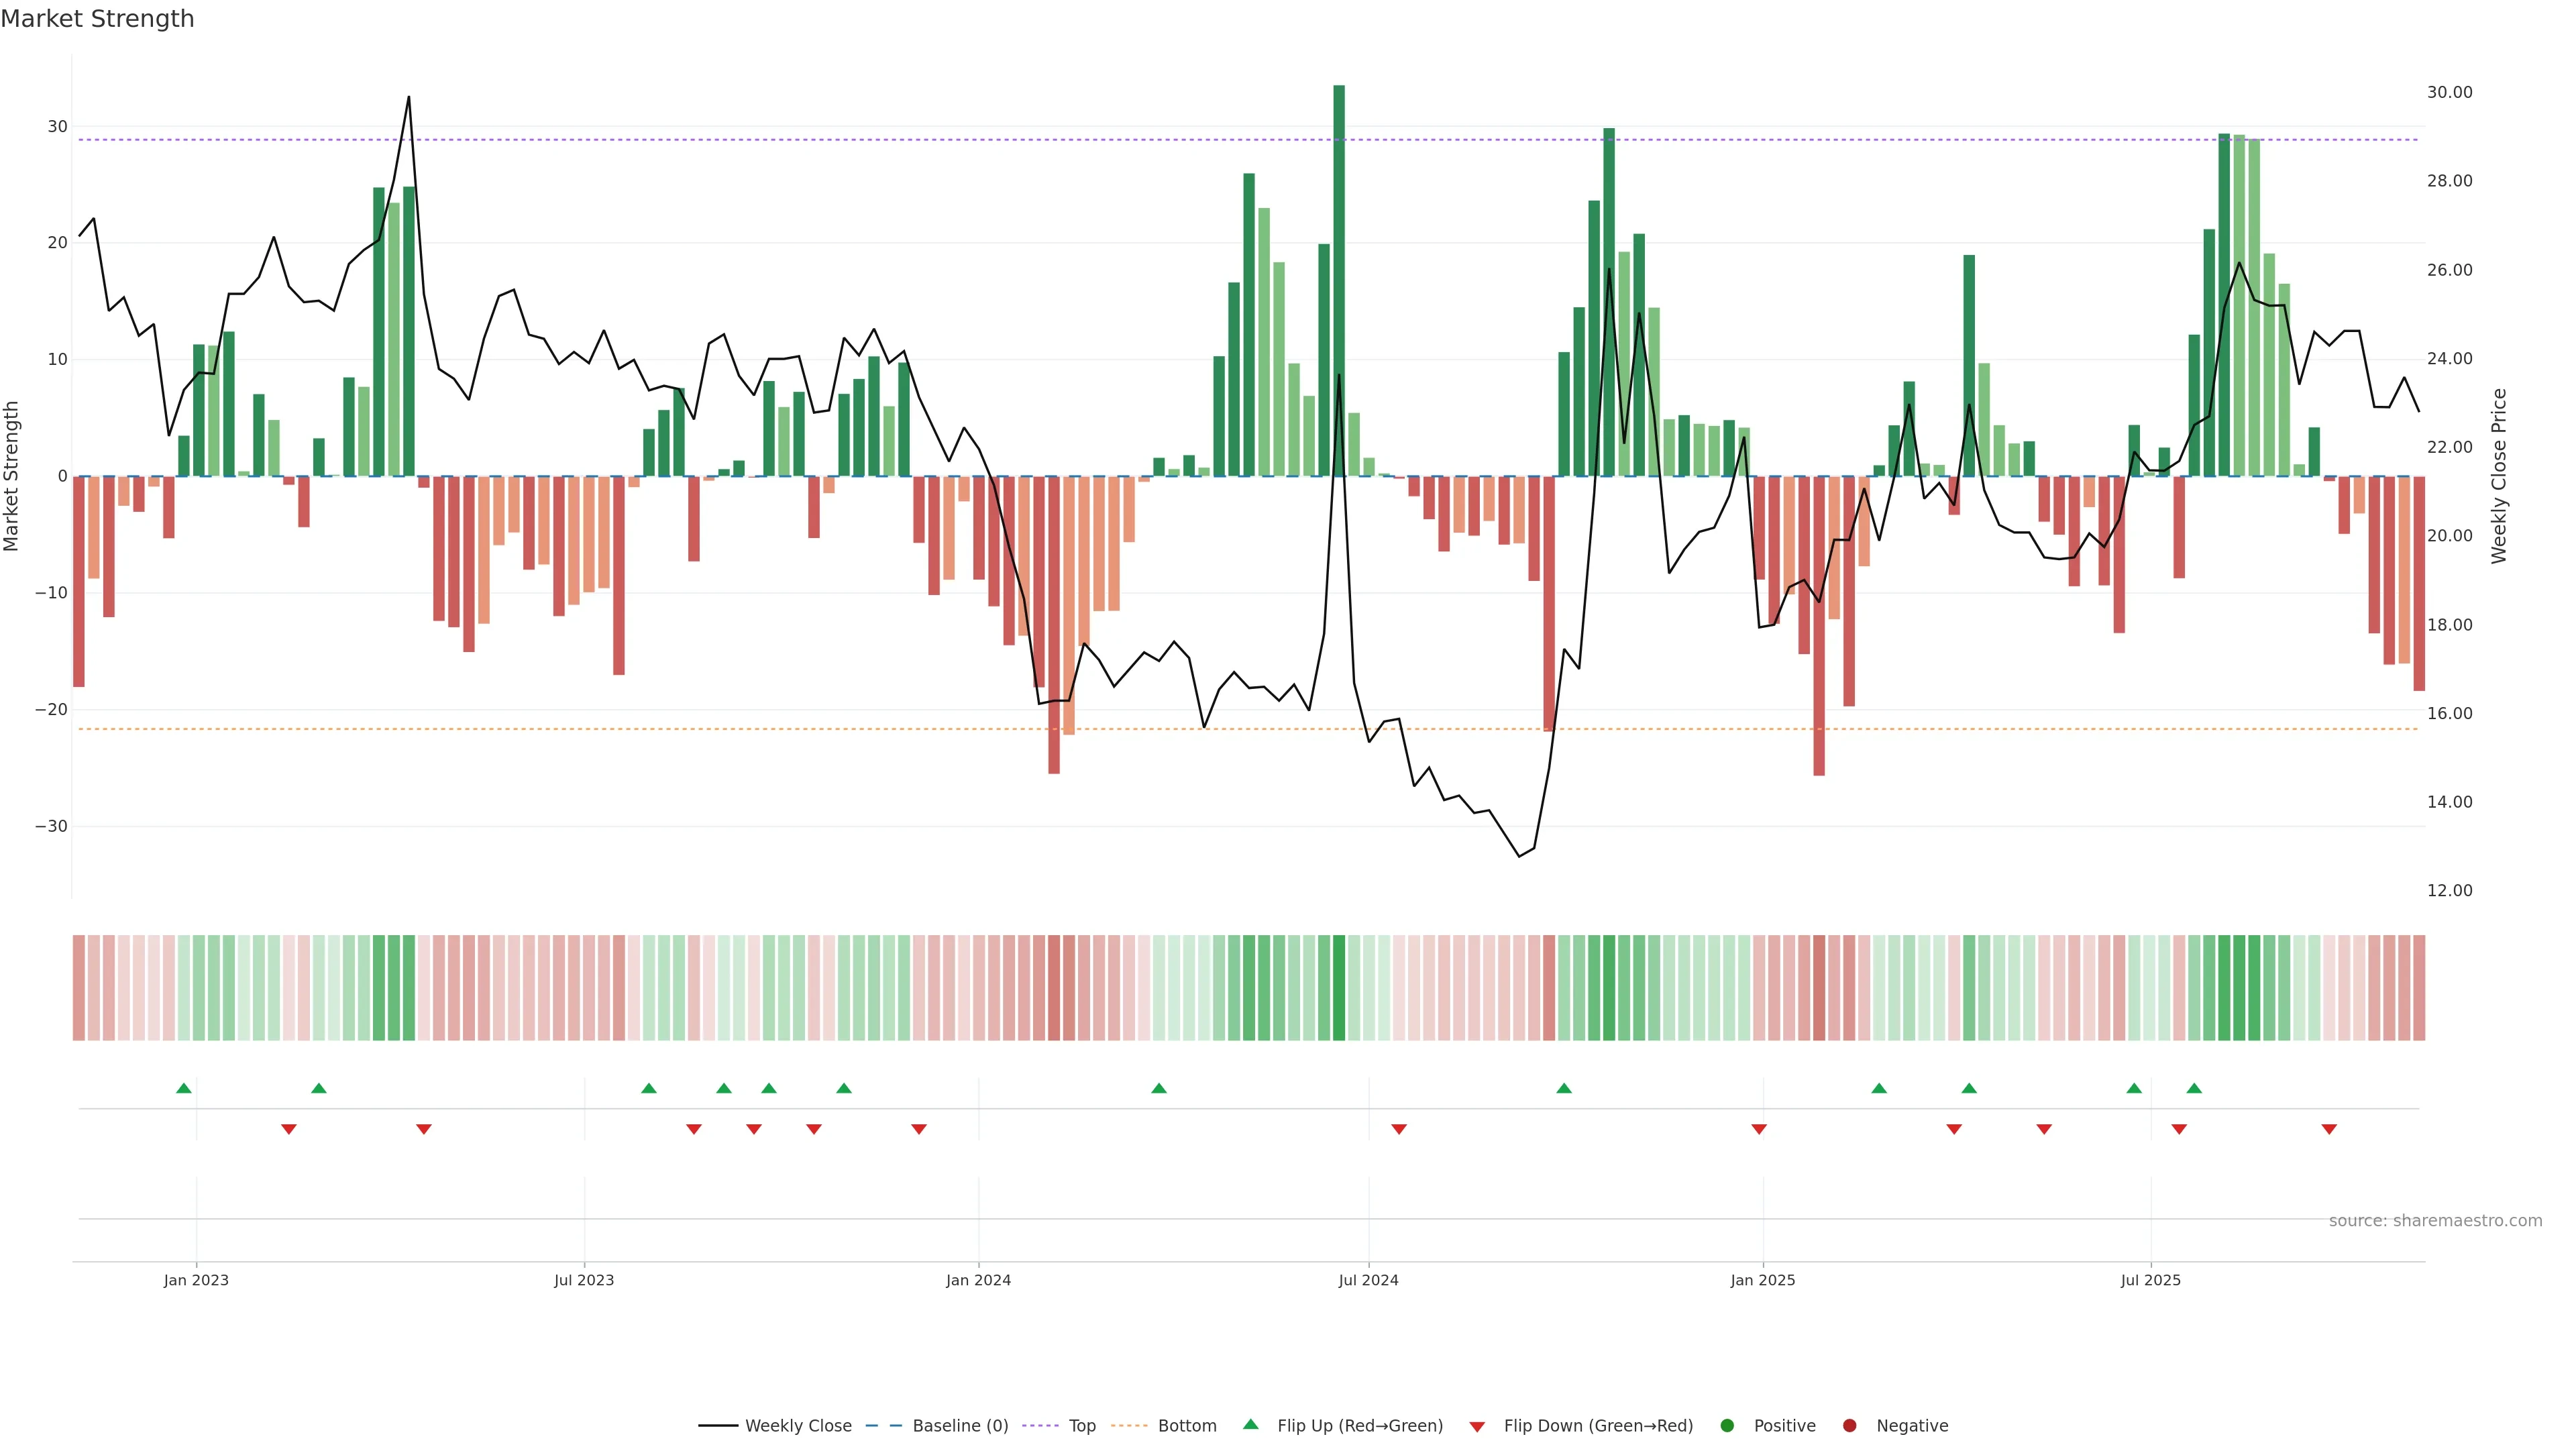
Task: Click the dark red Negative legend circle
Action: [1849, 1425]
